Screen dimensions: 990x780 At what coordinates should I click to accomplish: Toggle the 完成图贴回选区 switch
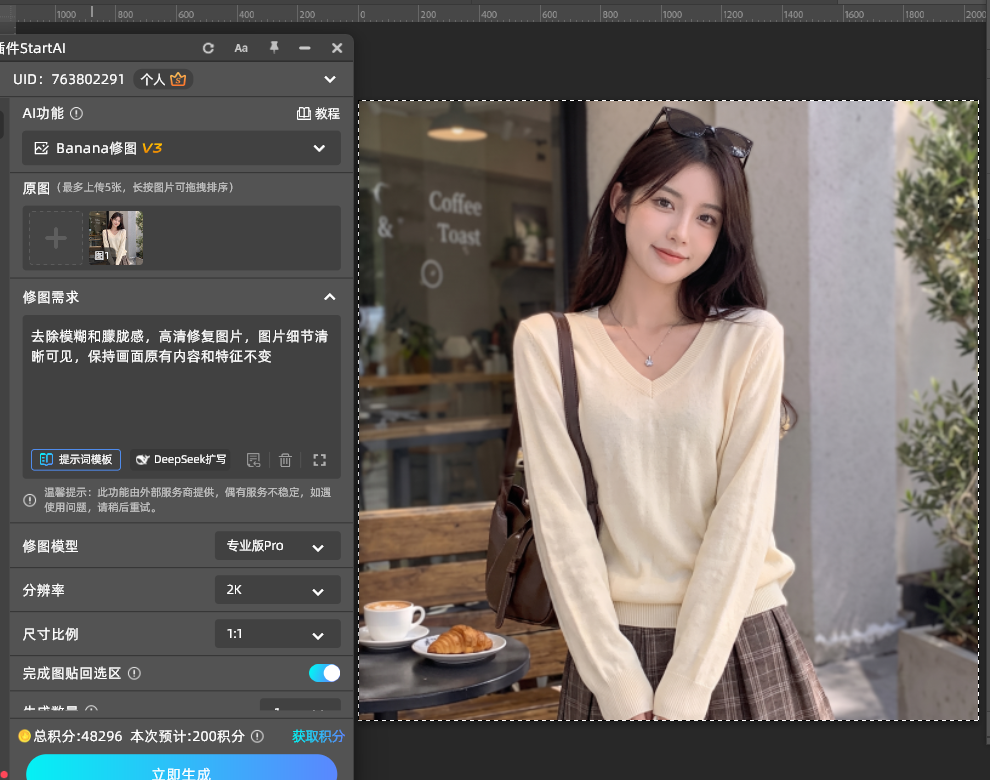coord(325,673)
